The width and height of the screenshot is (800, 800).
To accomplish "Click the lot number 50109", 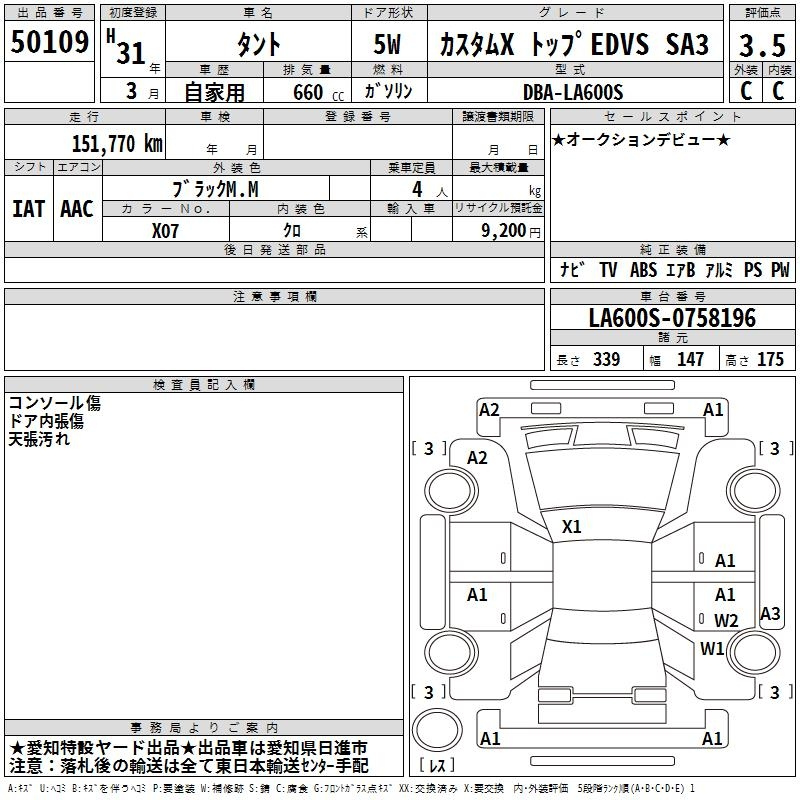I will 49,44.
